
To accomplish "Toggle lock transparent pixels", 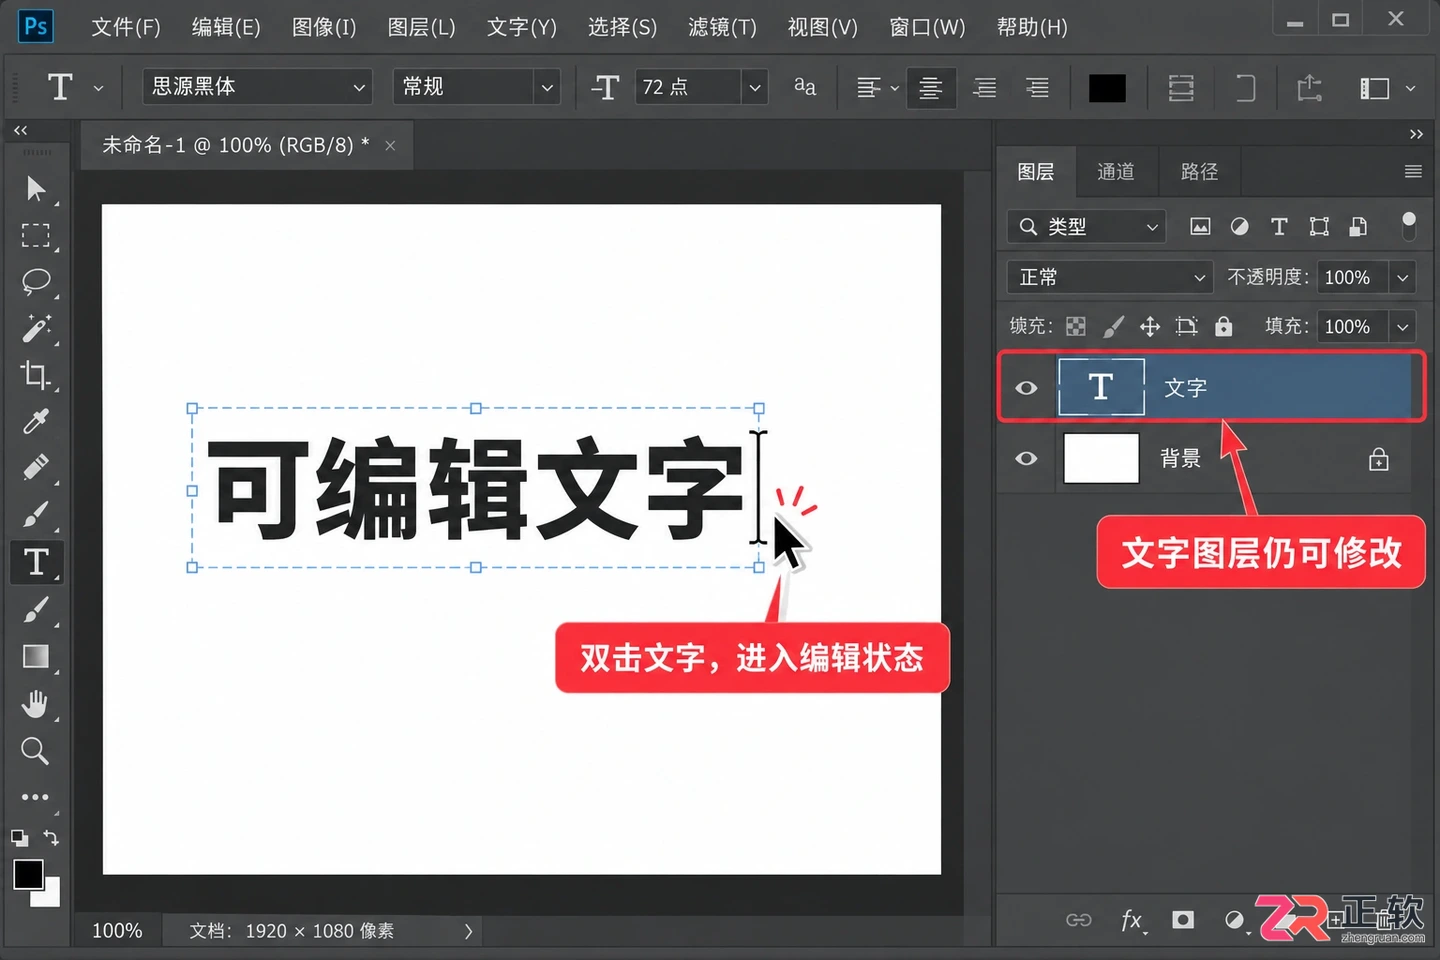I will click(x=1076, y=327).
